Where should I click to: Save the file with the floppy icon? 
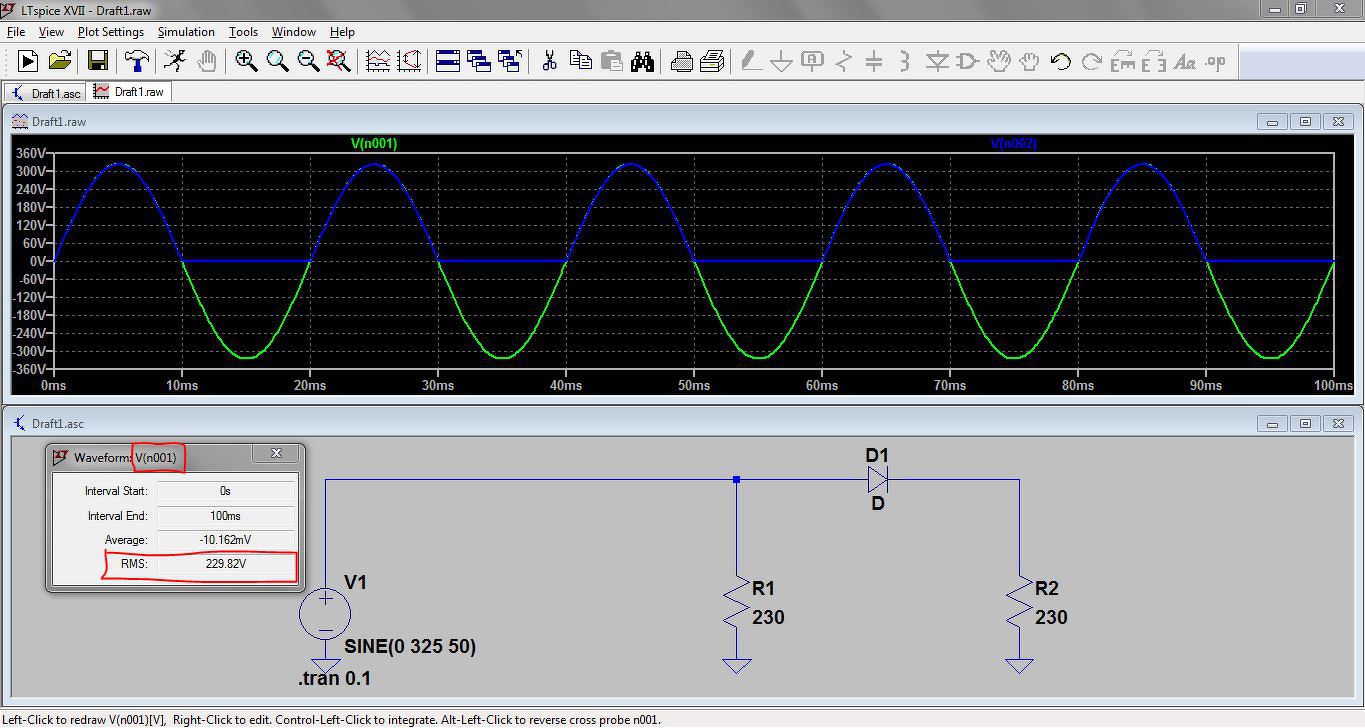97,62
